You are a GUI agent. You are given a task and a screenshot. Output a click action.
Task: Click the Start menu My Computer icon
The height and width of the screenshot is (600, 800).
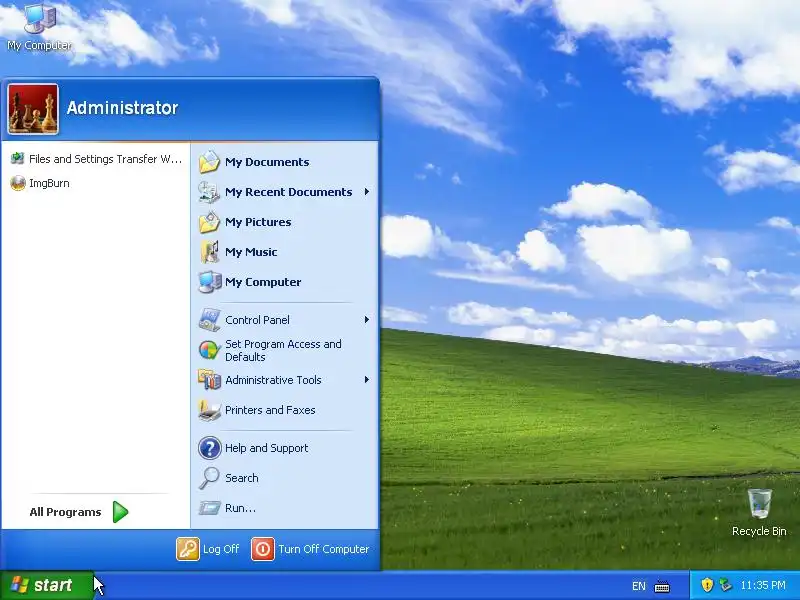tap(209, 282)
